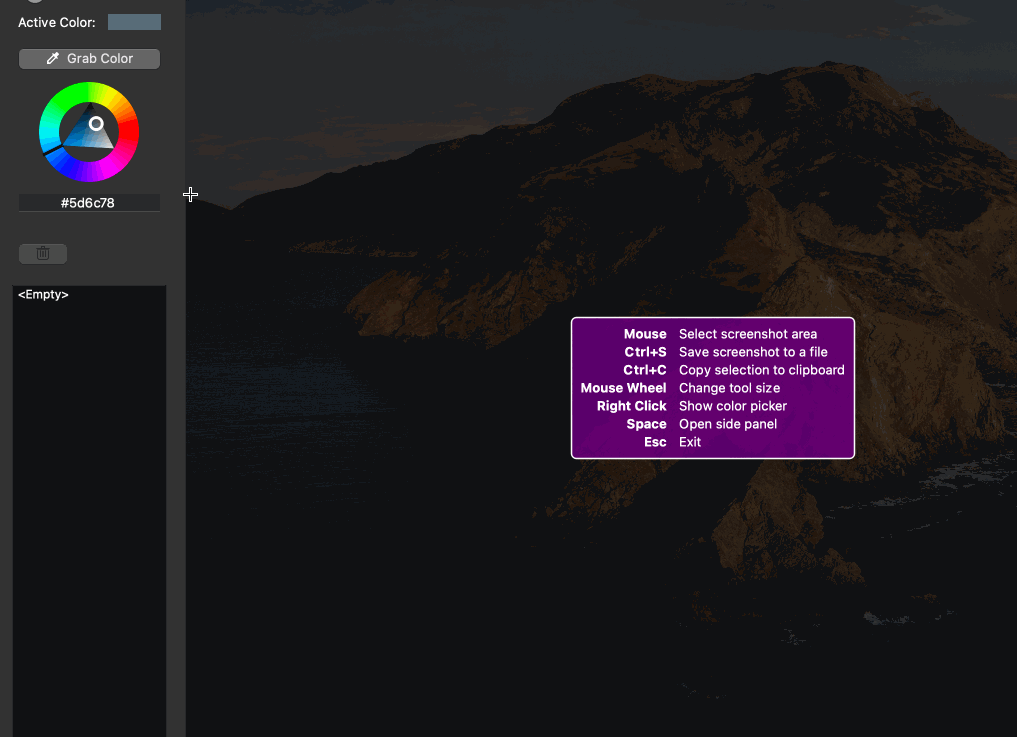Click the "Copy selection to clipboard" hint
This screenshot has height=737, width=1017.
pos(761,370)
